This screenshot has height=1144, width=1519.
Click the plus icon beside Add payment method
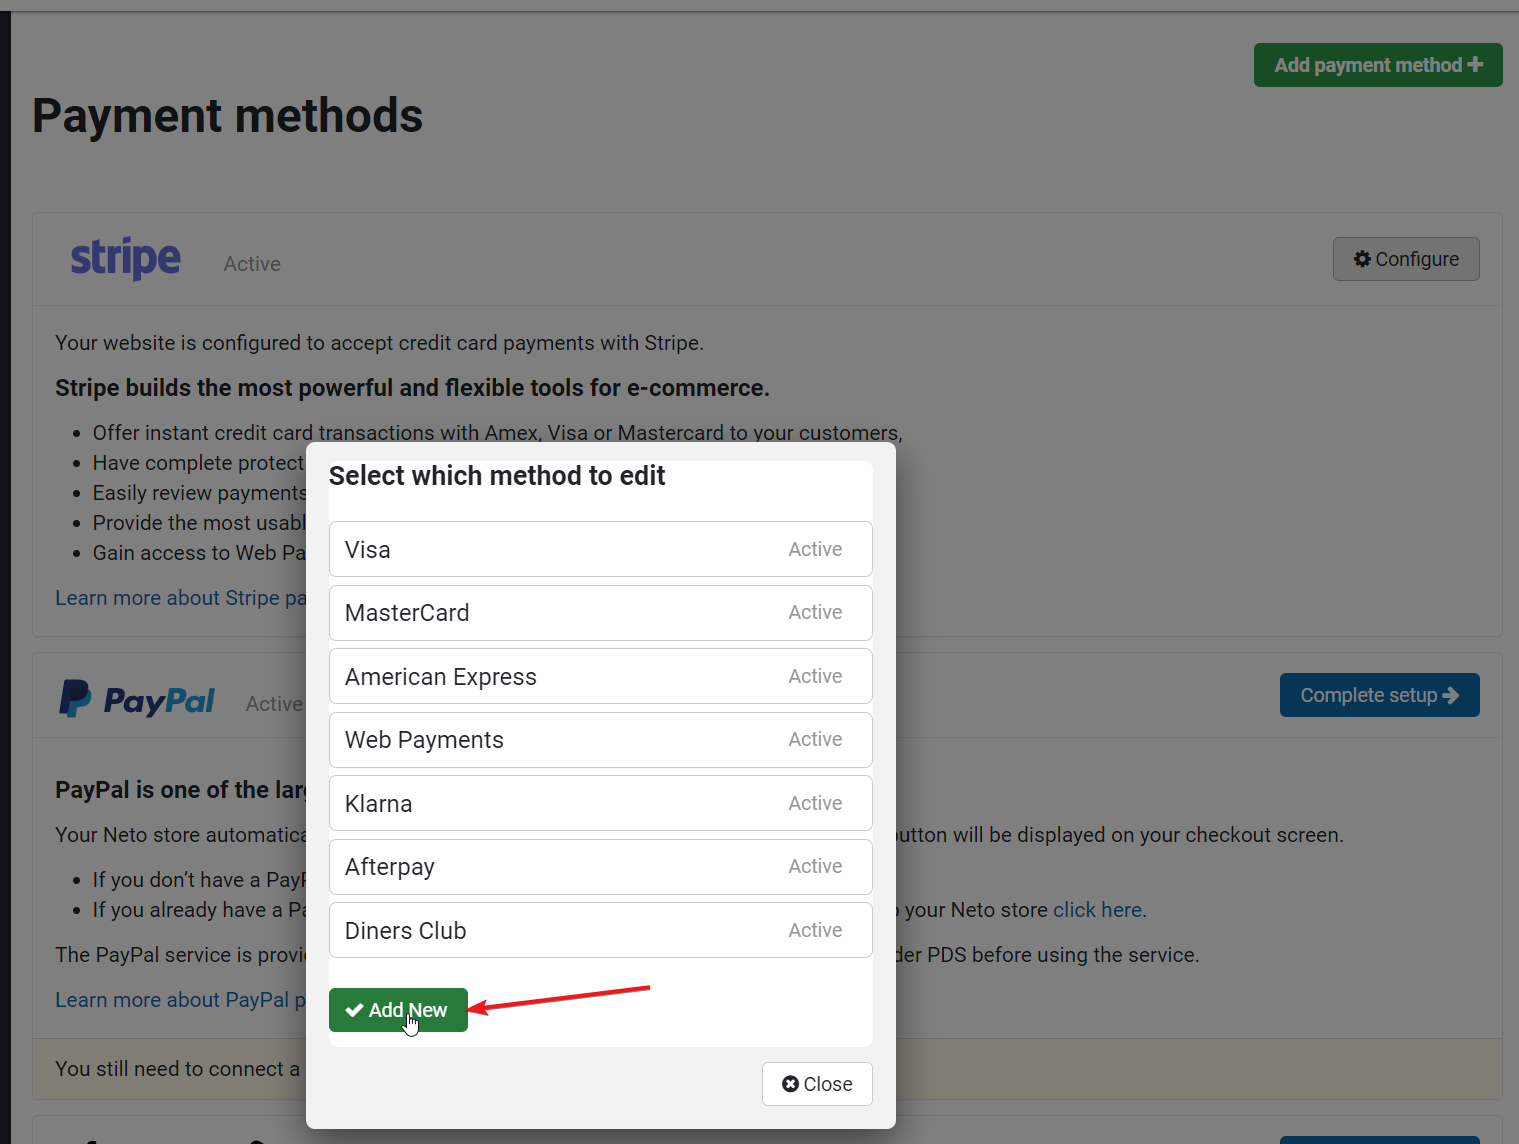(1475, 64)
